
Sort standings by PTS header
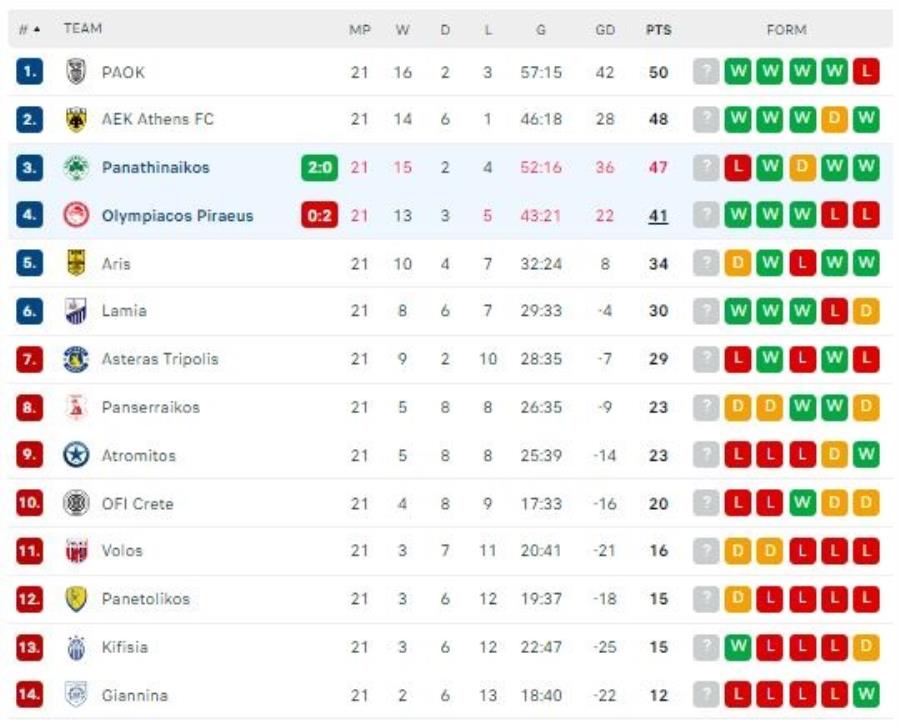pyautogui.click(x=658, y=30)
